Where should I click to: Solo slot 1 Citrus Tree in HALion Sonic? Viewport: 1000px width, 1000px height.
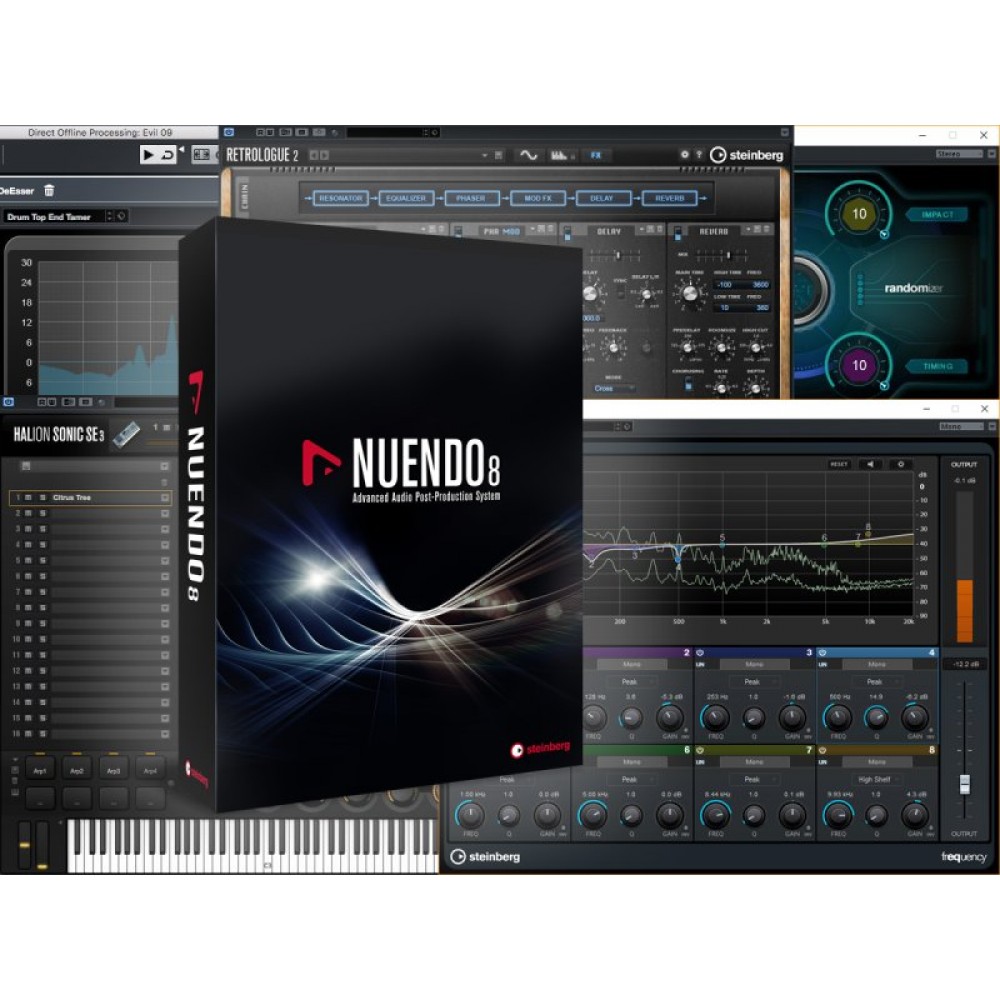[43, 497]
